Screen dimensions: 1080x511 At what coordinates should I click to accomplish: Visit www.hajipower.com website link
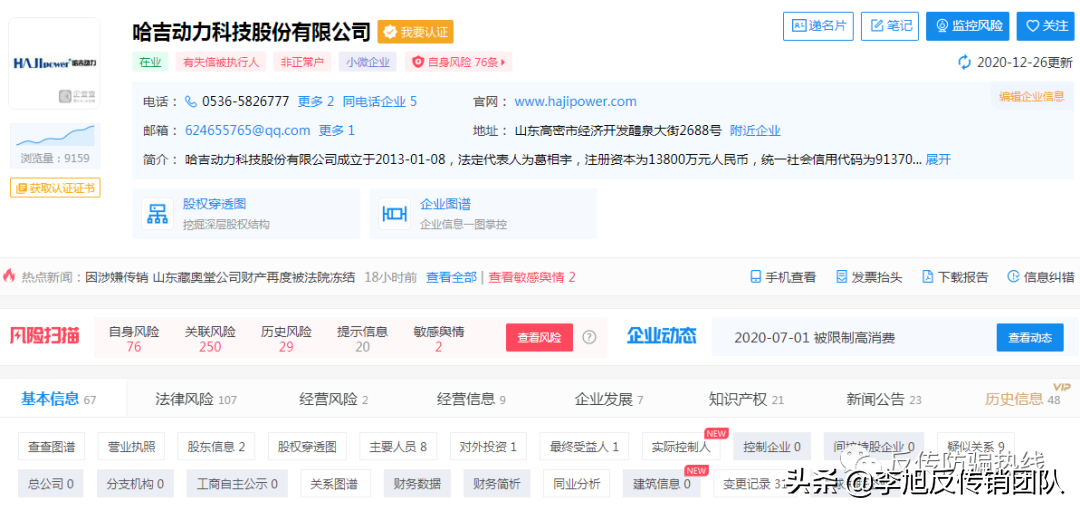[x=575, y=101]
